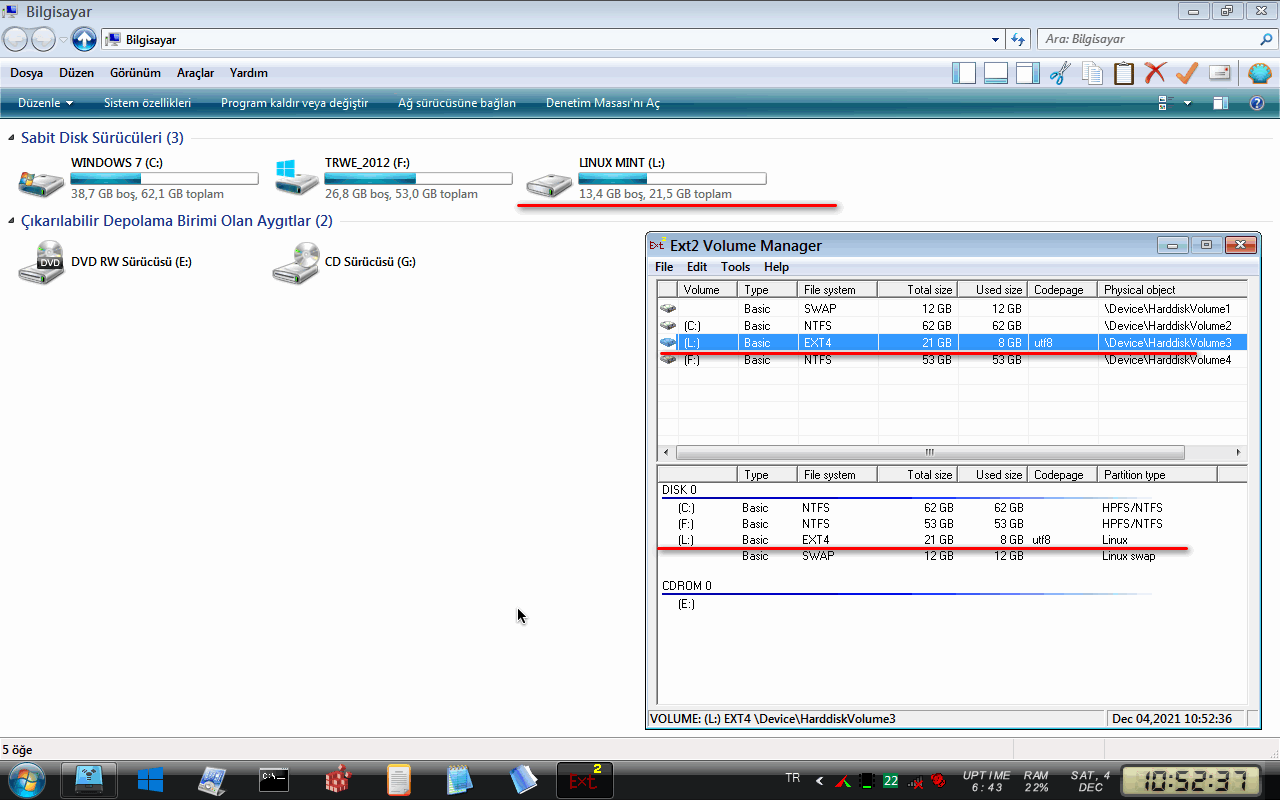Open the Windows Start orb
1280x800 pixels.
click(x=25, y=779)
